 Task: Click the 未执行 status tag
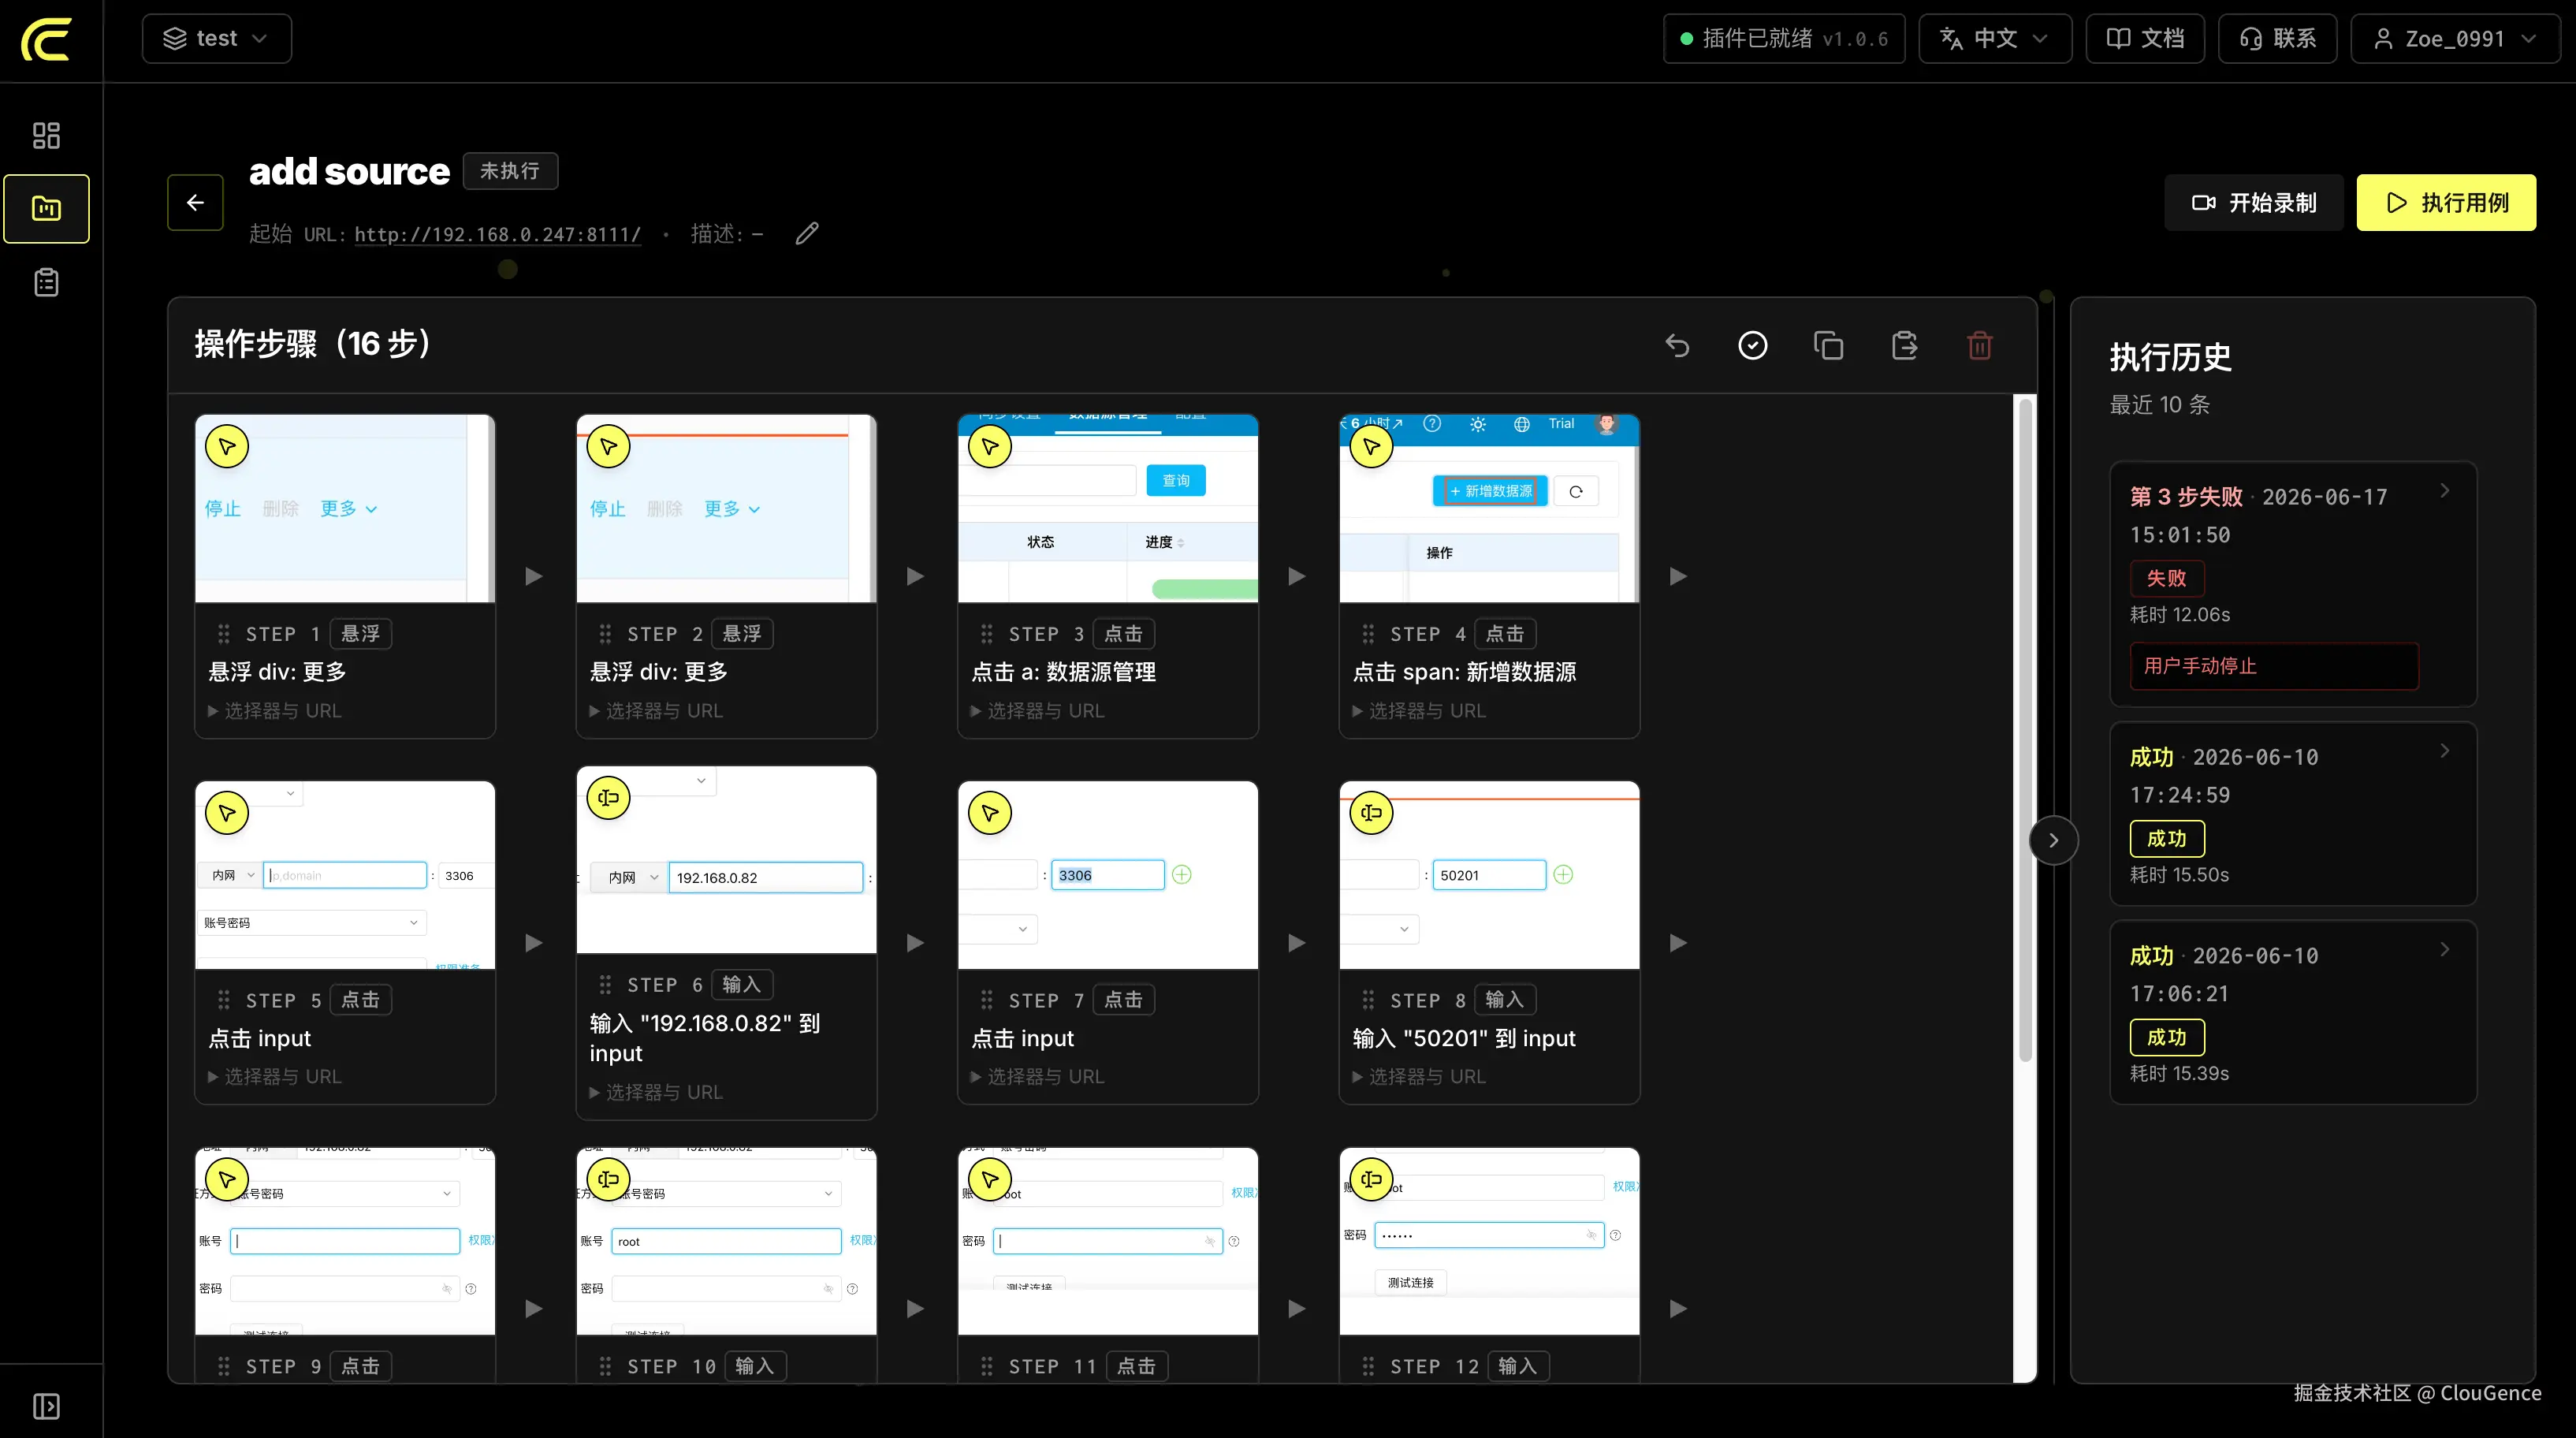coord(510,171)
